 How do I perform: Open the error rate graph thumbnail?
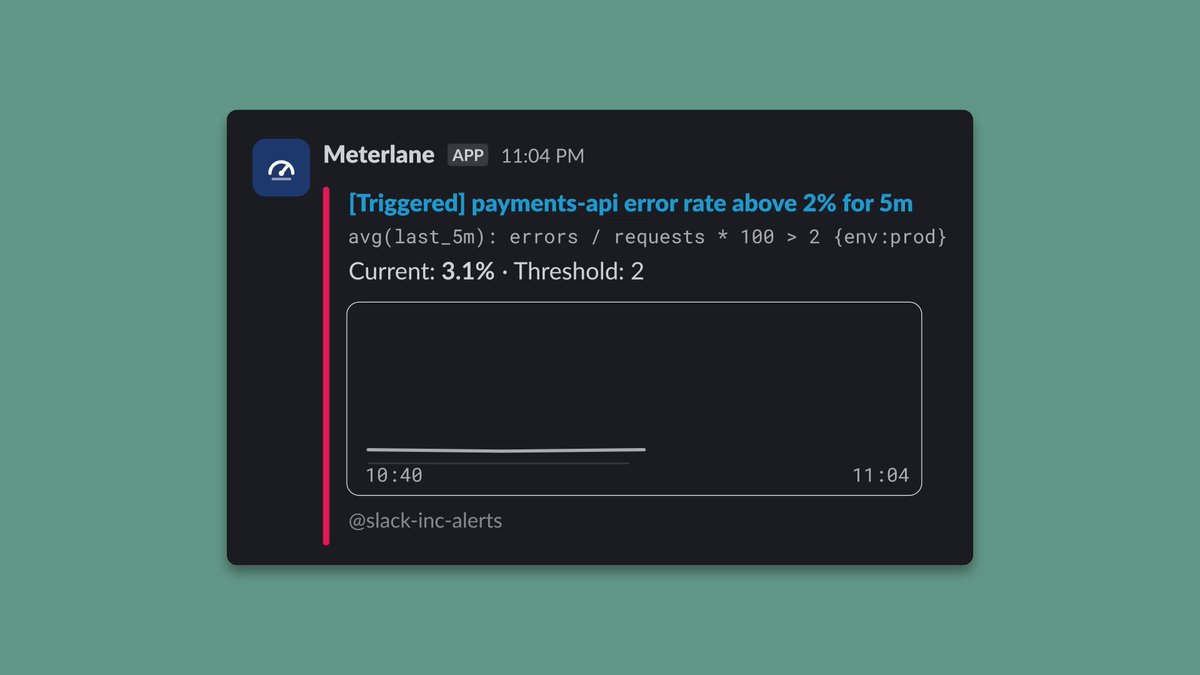coord(634,398)
